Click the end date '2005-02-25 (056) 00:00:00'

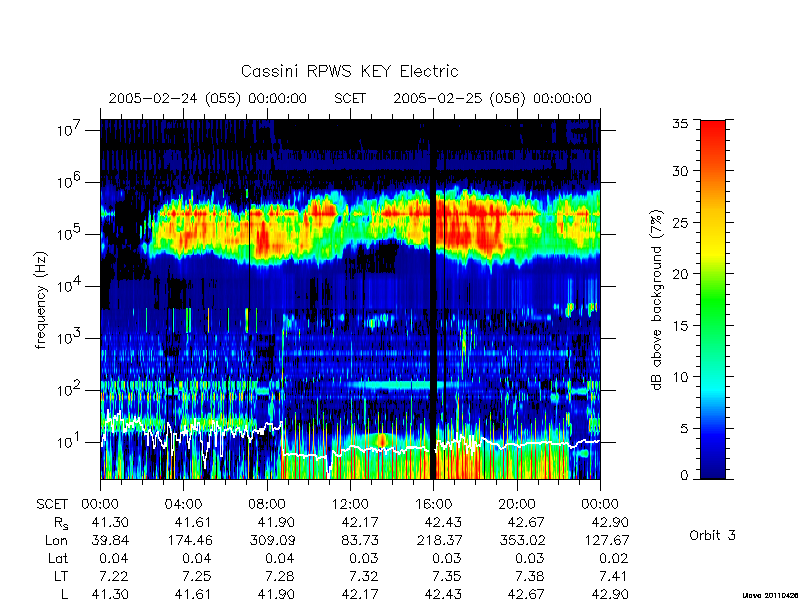click(492, 98)
